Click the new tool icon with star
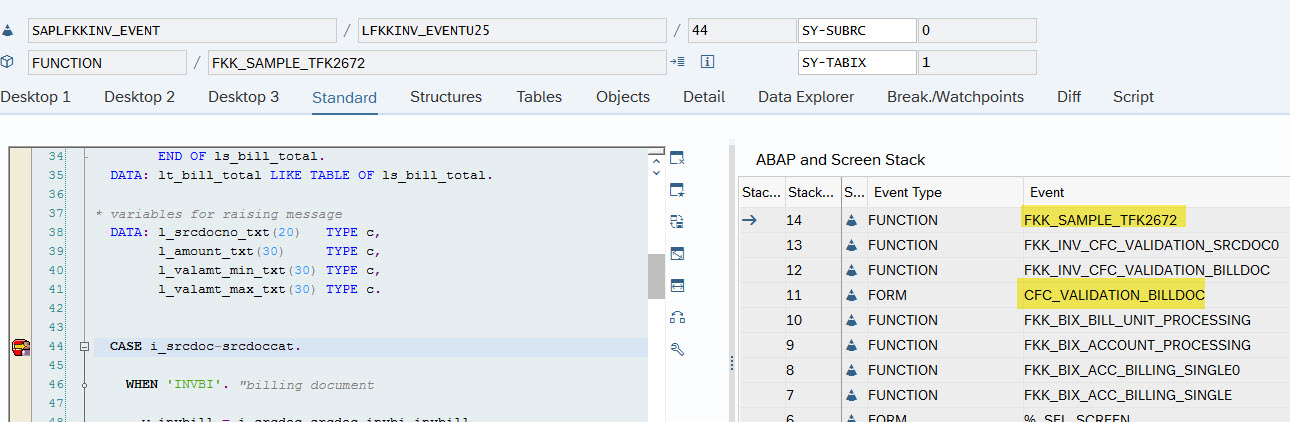 click(x=677, y=190)
